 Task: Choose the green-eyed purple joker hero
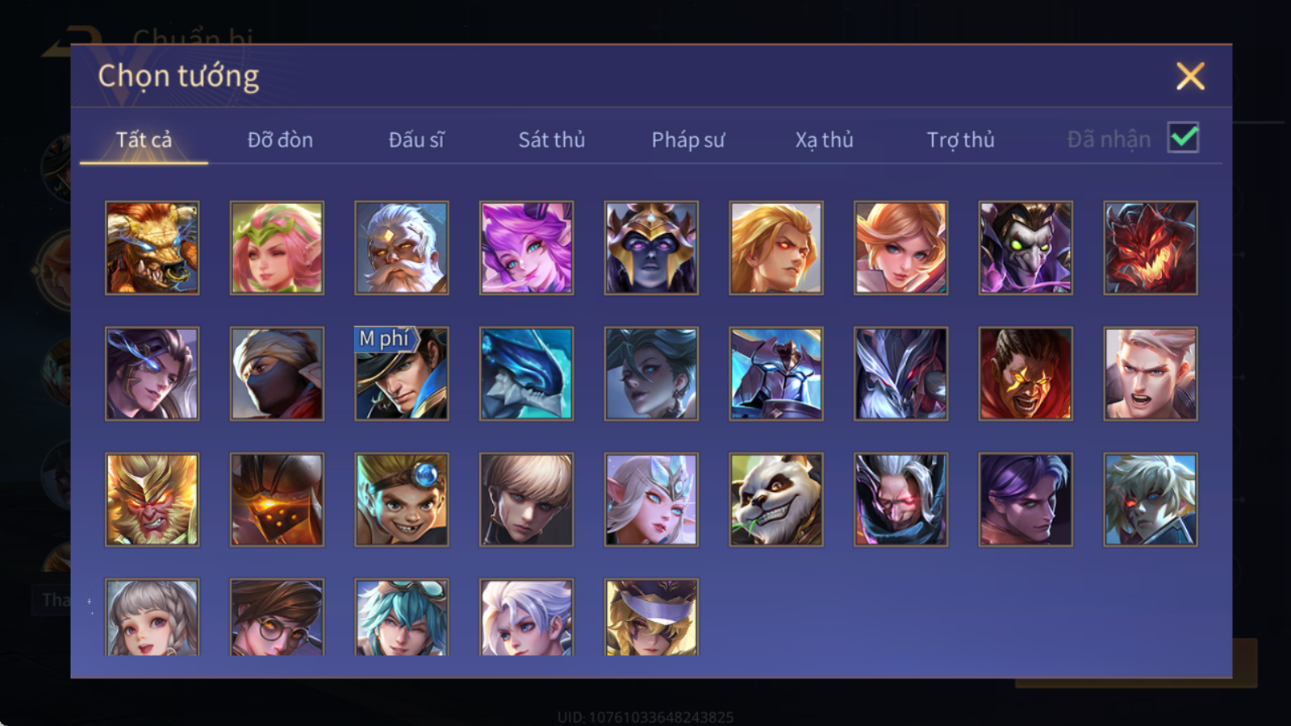coord(1025,248)
